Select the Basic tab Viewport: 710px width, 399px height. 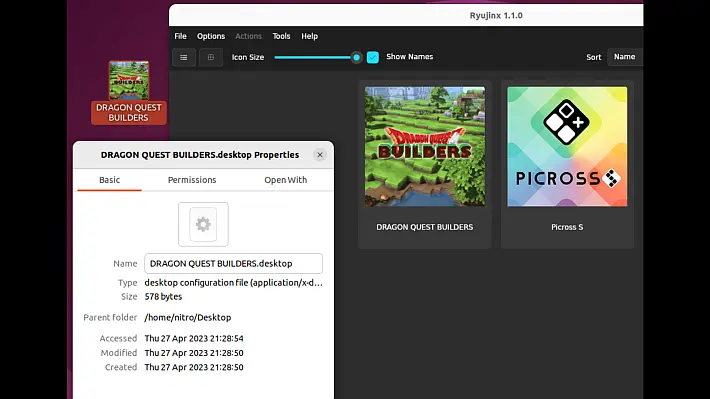(x=110, y=180)
